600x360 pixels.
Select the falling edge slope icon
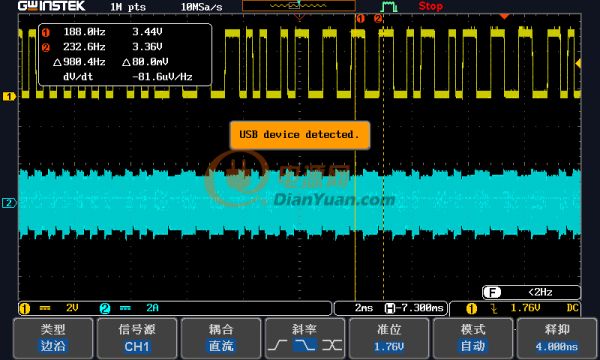pyautogui.click(x=304, y=345)
